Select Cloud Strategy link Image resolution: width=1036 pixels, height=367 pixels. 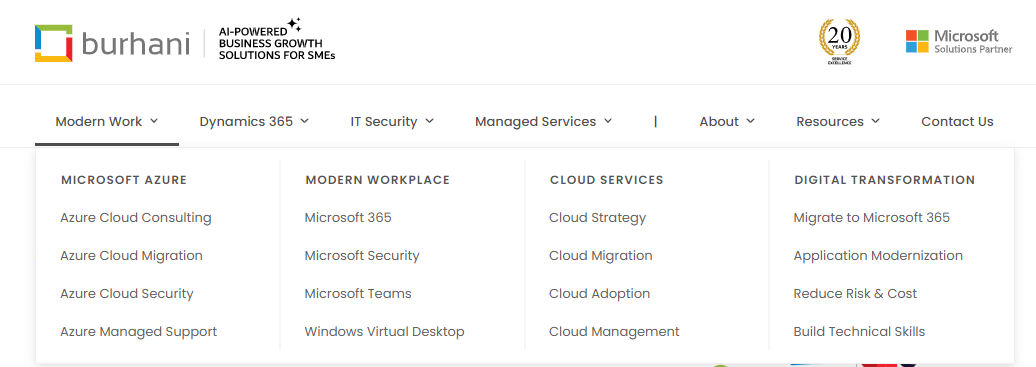coord(597,218)
